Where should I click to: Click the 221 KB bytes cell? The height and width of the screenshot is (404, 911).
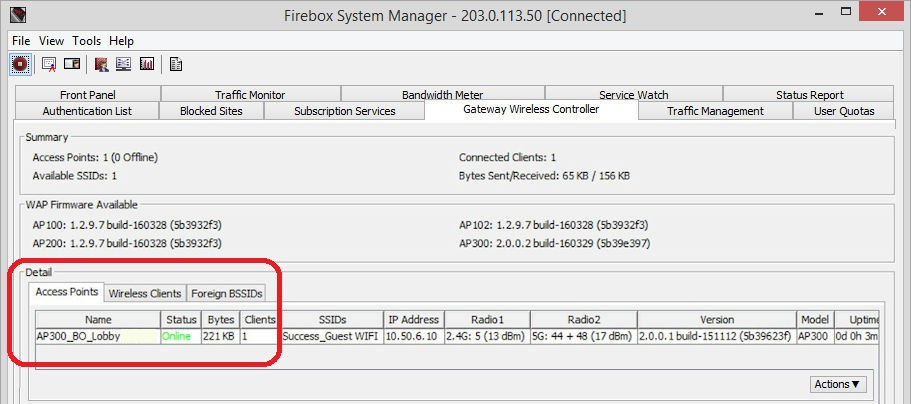221,336
